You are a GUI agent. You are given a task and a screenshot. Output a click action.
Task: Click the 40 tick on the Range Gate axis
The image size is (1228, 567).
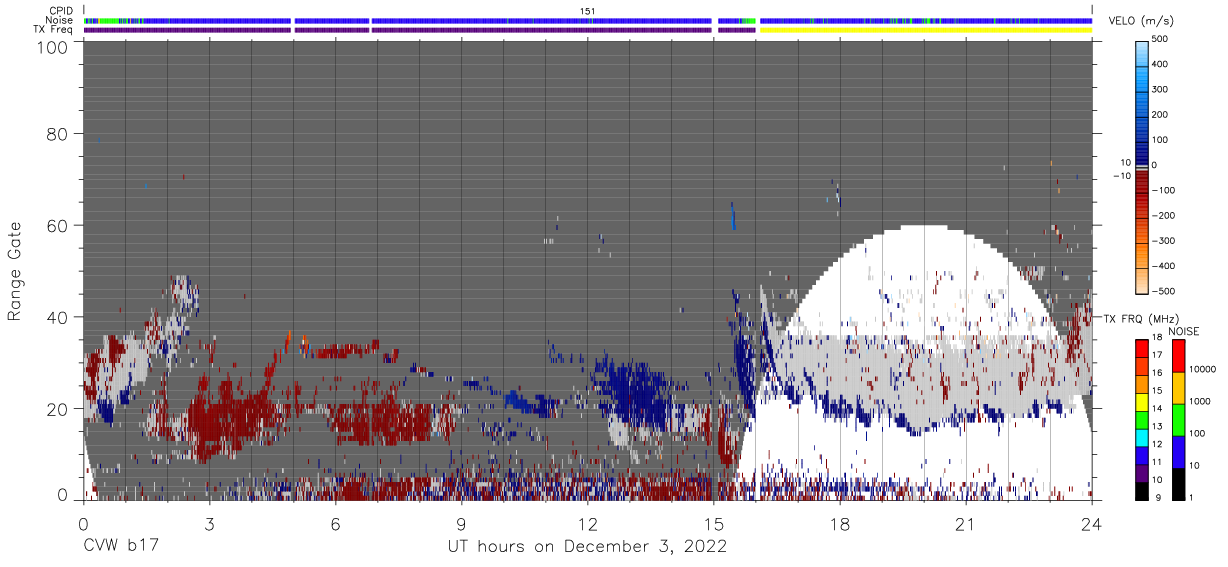tap(57, 317)
